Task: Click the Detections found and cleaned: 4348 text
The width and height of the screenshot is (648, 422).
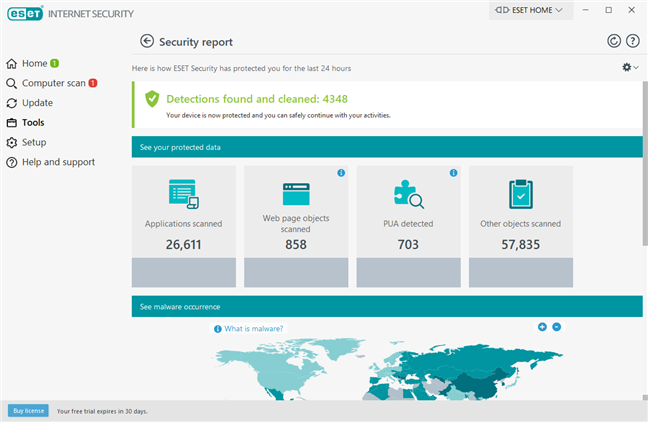Action: pyautogui.click(x=257, y=99)
